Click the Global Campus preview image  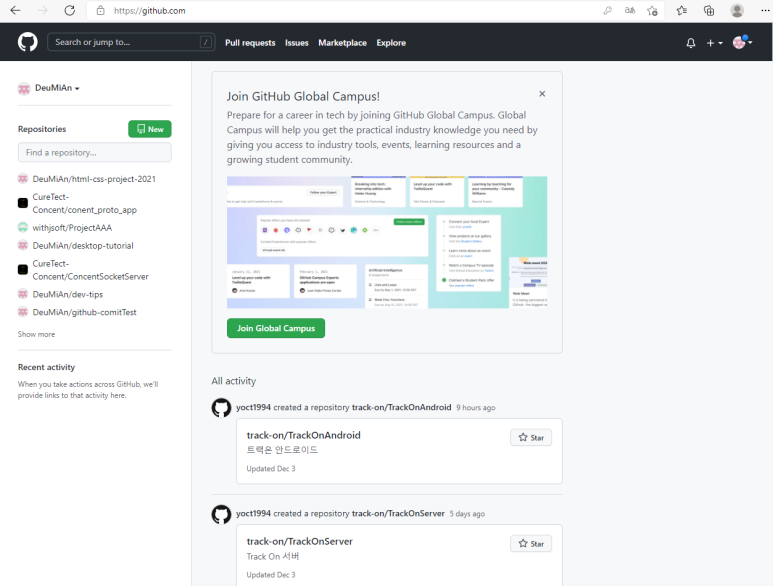click(387, 242)
